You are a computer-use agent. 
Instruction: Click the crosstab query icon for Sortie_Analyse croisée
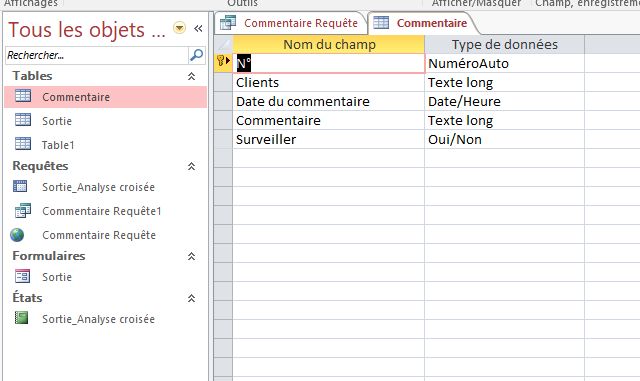point(20,186)
